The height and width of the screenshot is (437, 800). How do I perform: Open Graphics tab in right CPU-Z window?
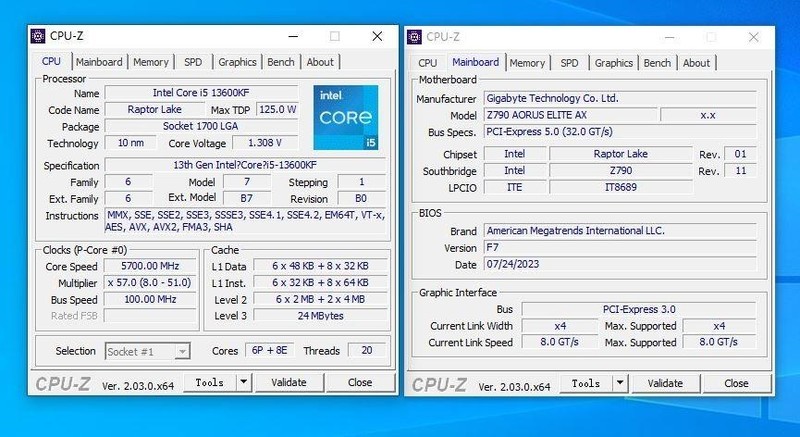(x=614, y=63)
